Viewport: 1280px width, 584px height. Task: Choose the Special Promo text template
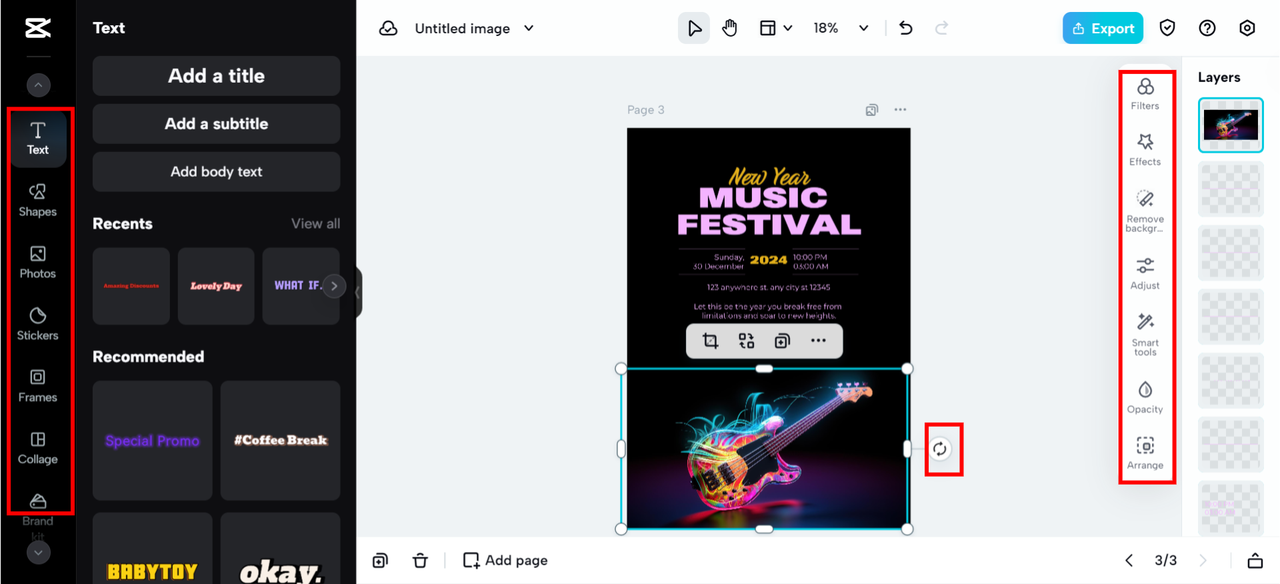(x=153, y=440)
